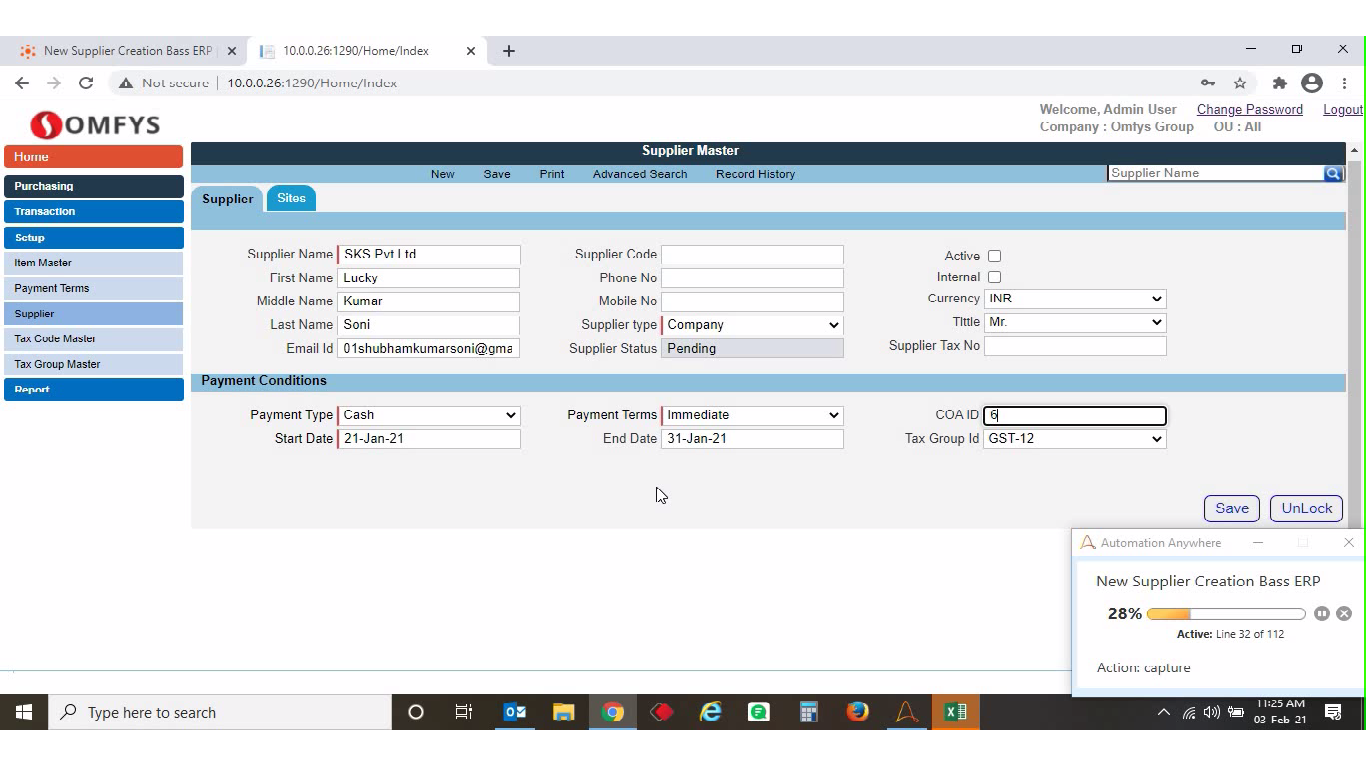Tick the Internal checkbox

pos(994,277)
